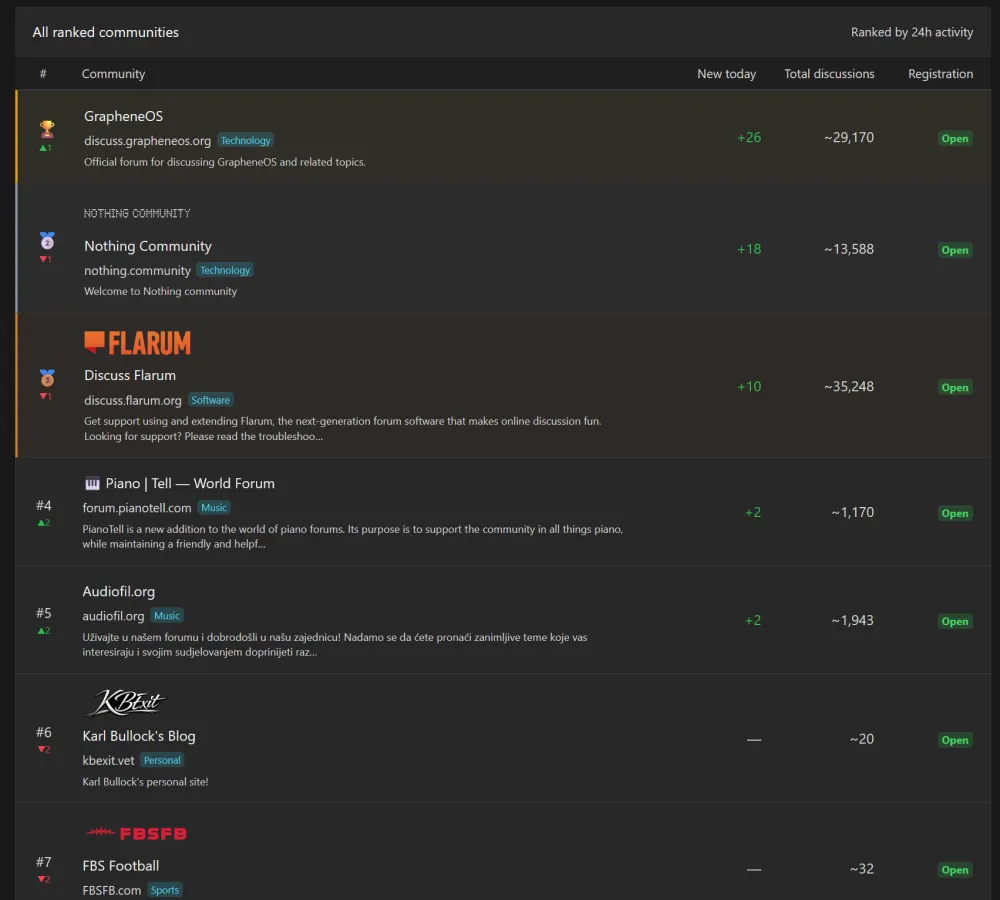Click Karl Bullock's personal site! description

pyautogui.click(x=145, y=782)
